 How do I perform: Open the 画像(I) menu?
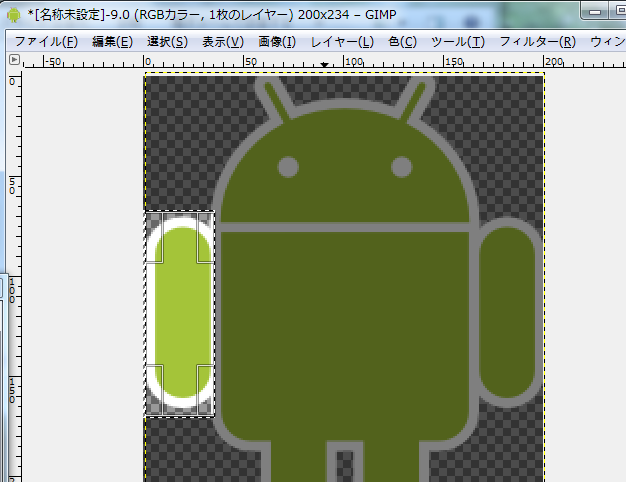point(277,42)
